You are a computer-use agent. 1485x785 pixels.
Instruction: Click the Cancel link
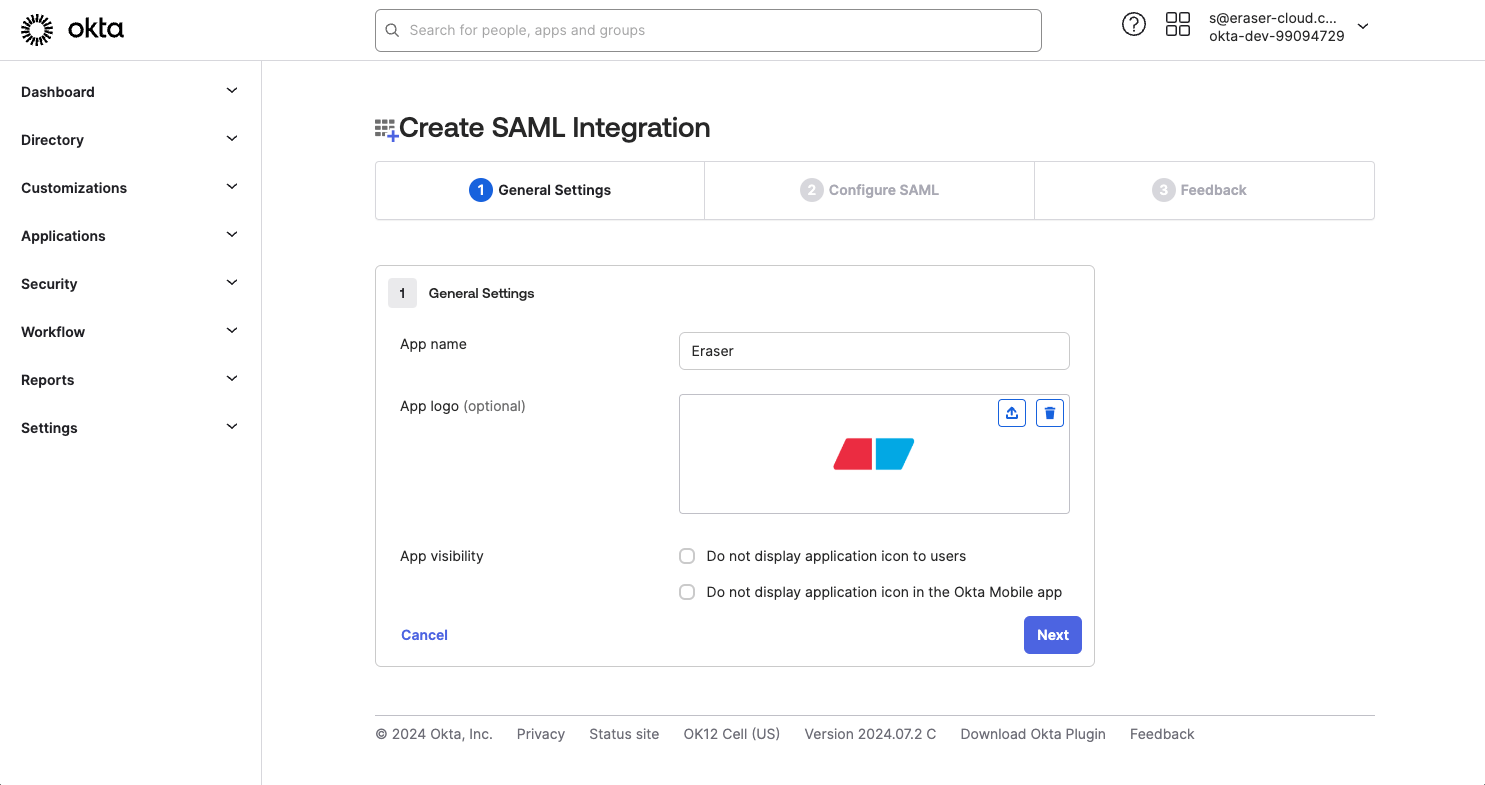click(424, 635)
